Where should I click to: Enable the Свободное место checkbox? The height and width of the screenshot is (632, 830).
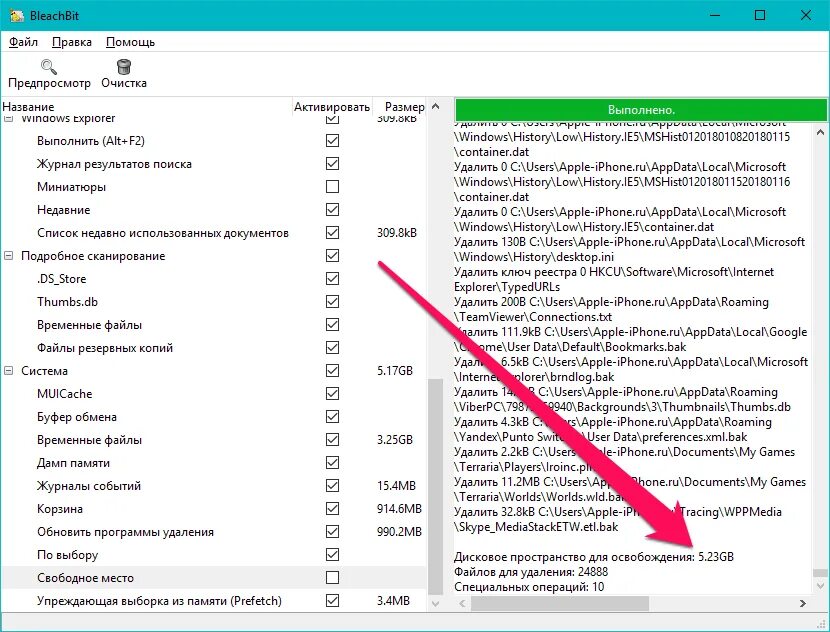click(x=332, y=577)
